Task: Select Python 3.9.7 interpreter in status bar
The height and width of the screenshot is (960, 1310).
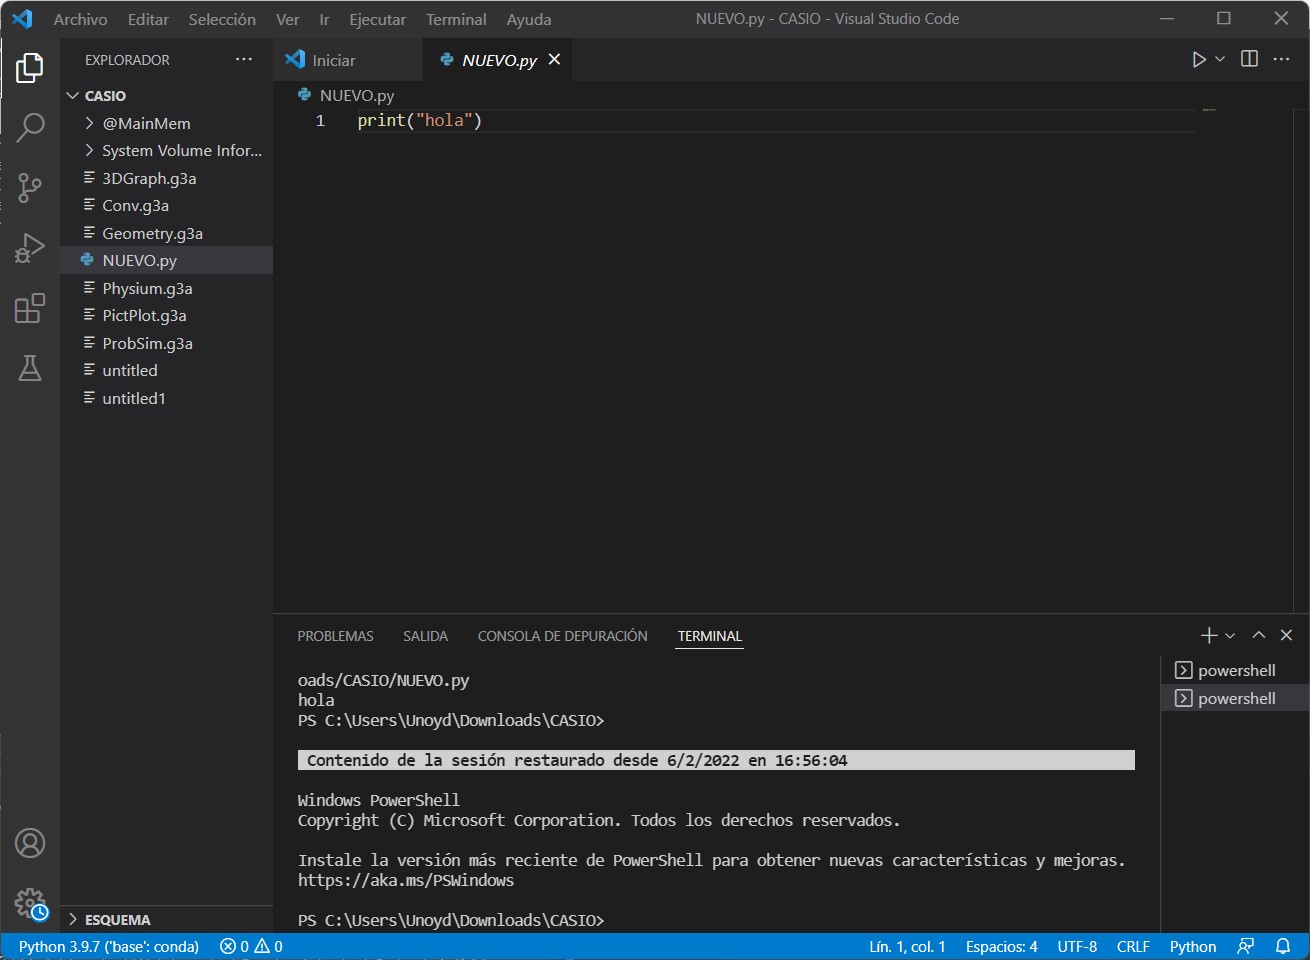Action: [108, 946]
